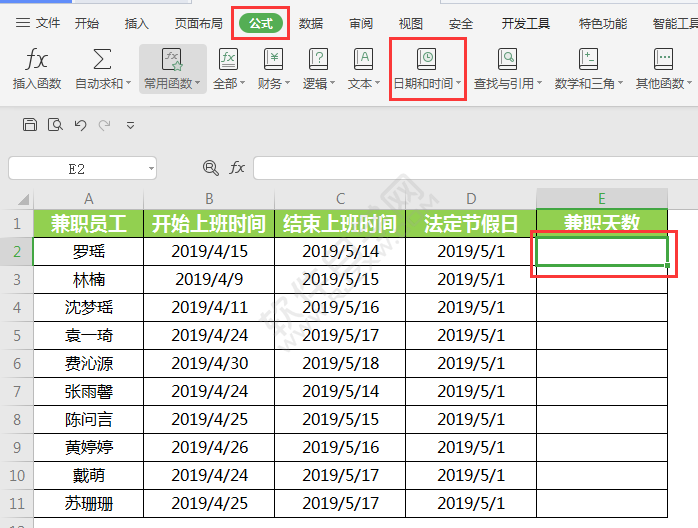Switch to the 特色功能 tab
The width and height of the screenshot is (698, 528).
tap(603, 23)
